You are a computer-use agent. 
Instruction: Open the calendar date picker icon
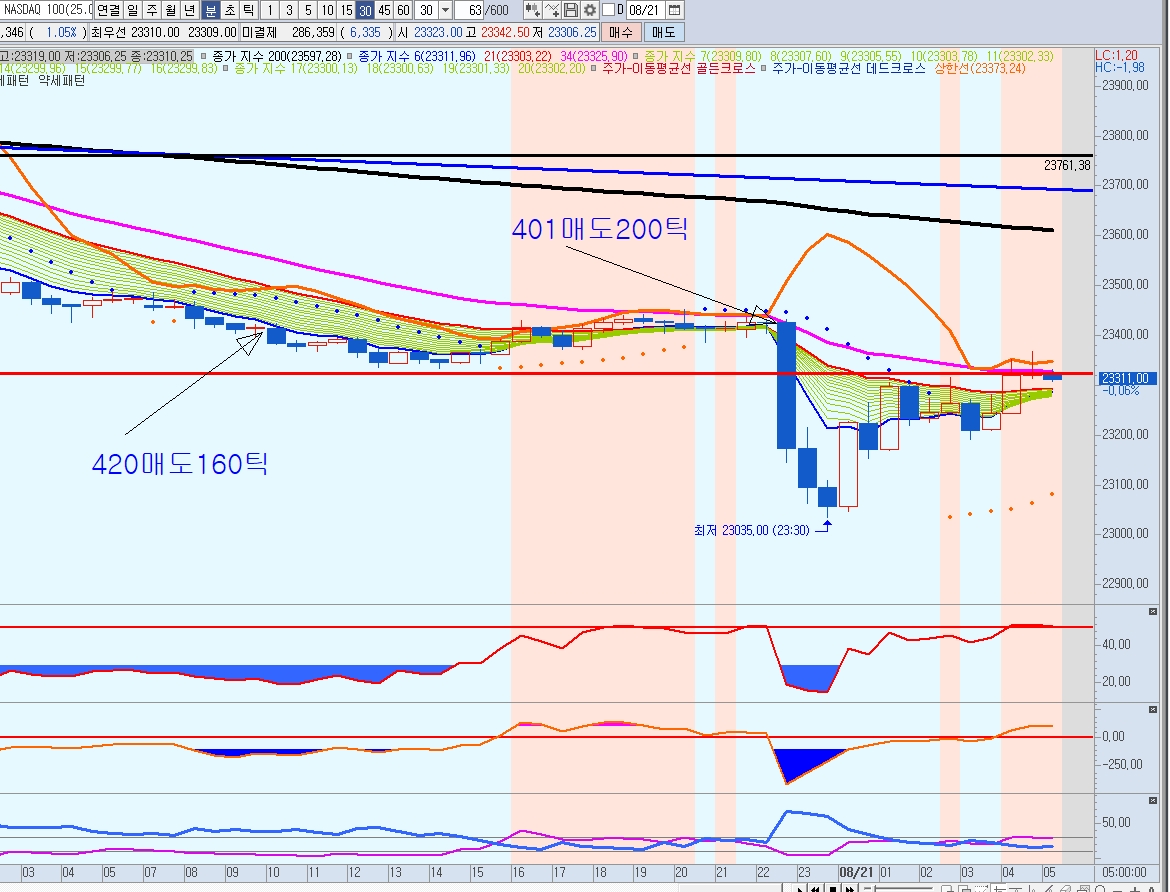pyautogui.click(x=675, y=10)
